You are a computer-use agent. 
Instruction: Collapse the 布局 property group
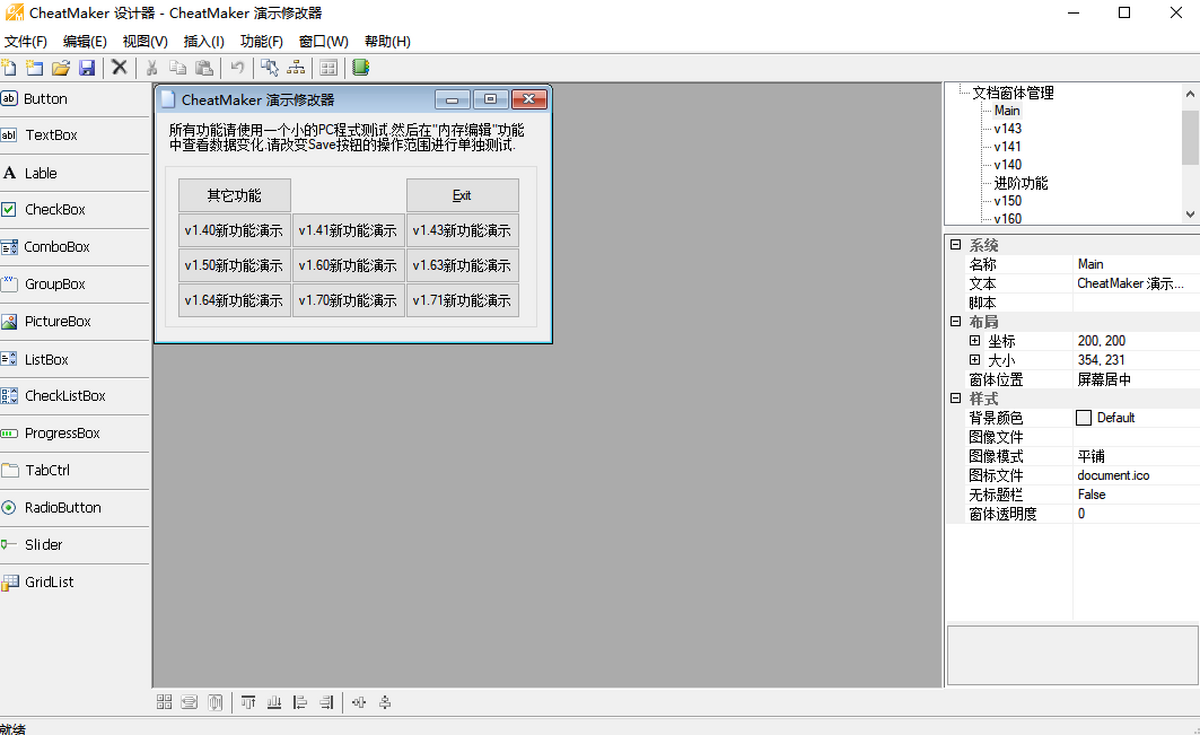956,322
